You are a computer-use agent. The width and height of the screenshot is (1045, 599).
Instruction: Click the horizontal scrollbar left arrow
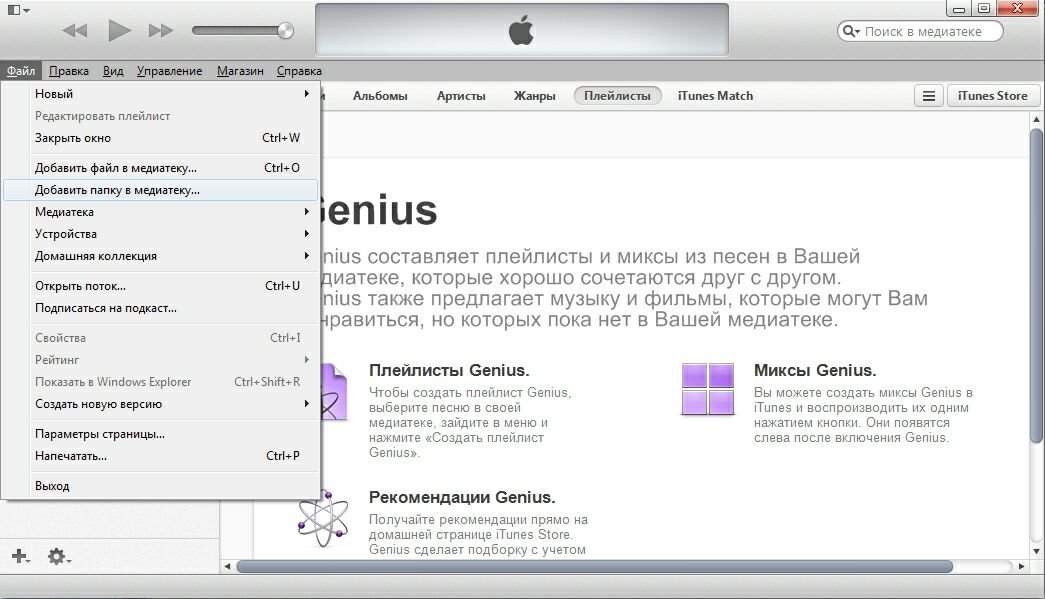[227, 566]
